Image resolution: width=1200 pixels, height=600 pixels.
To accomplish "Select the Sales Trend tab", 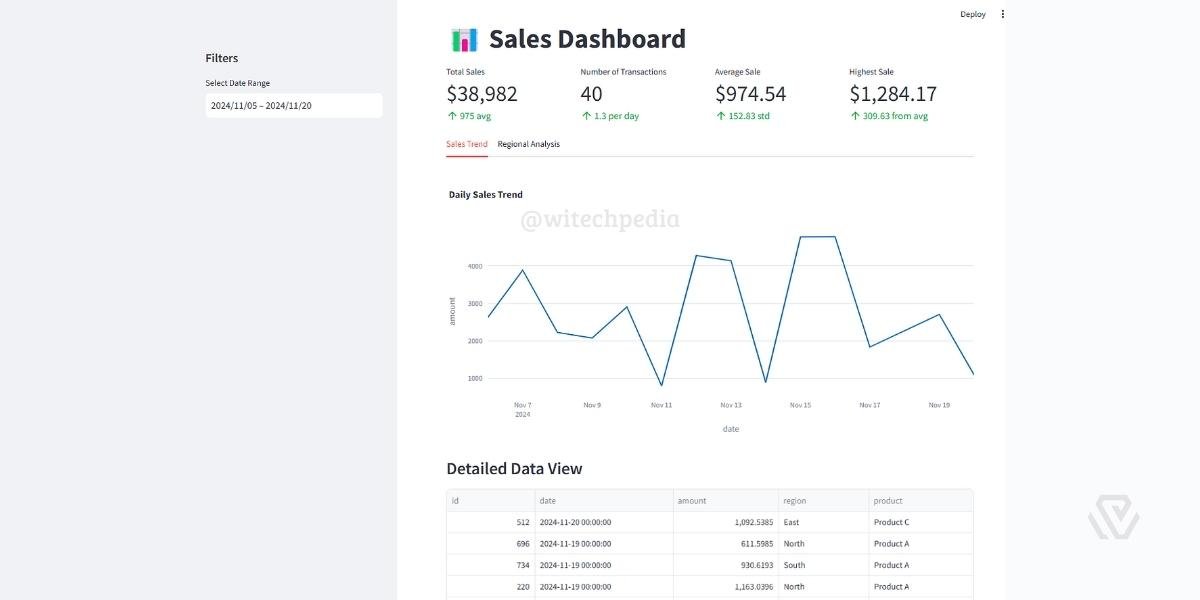I will click(466, 144).
